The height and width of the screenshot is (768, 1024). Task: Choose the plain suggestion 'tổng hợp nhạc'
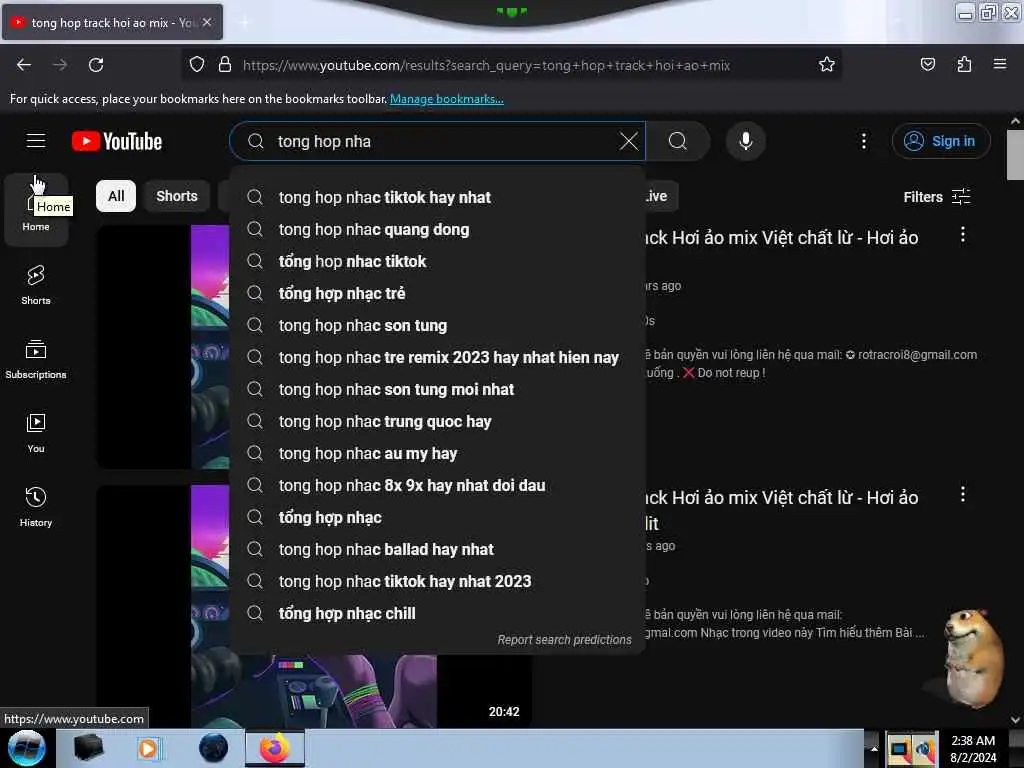click(437, 517)
